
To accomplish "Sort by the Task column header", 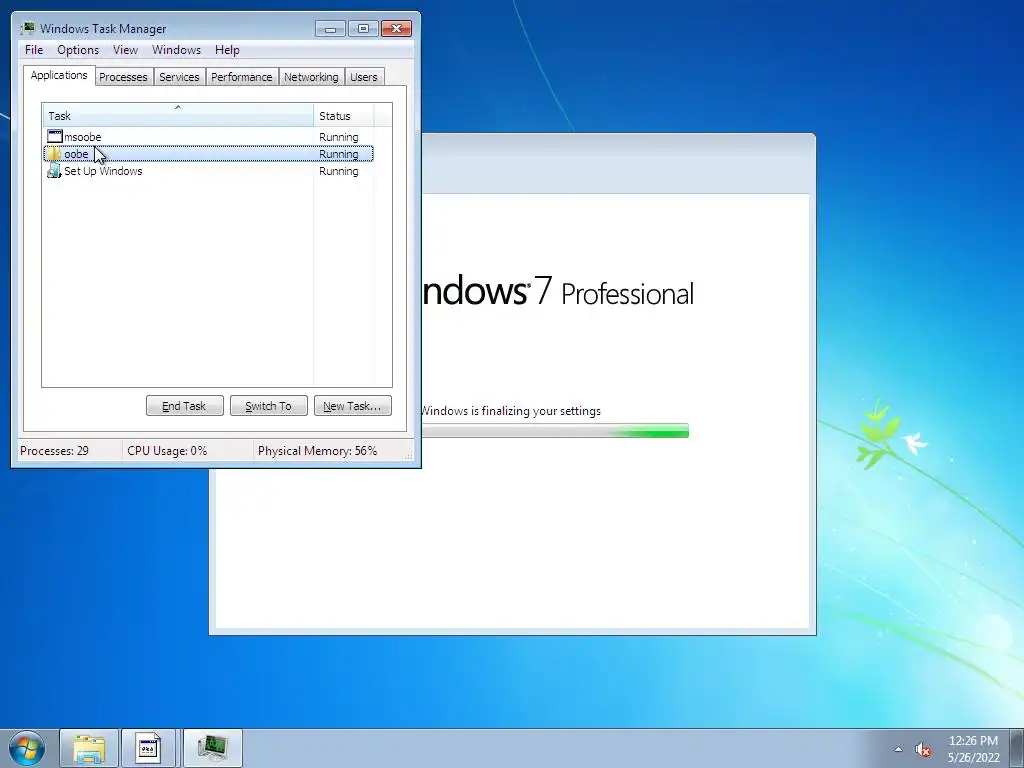I will coord(178,115).
